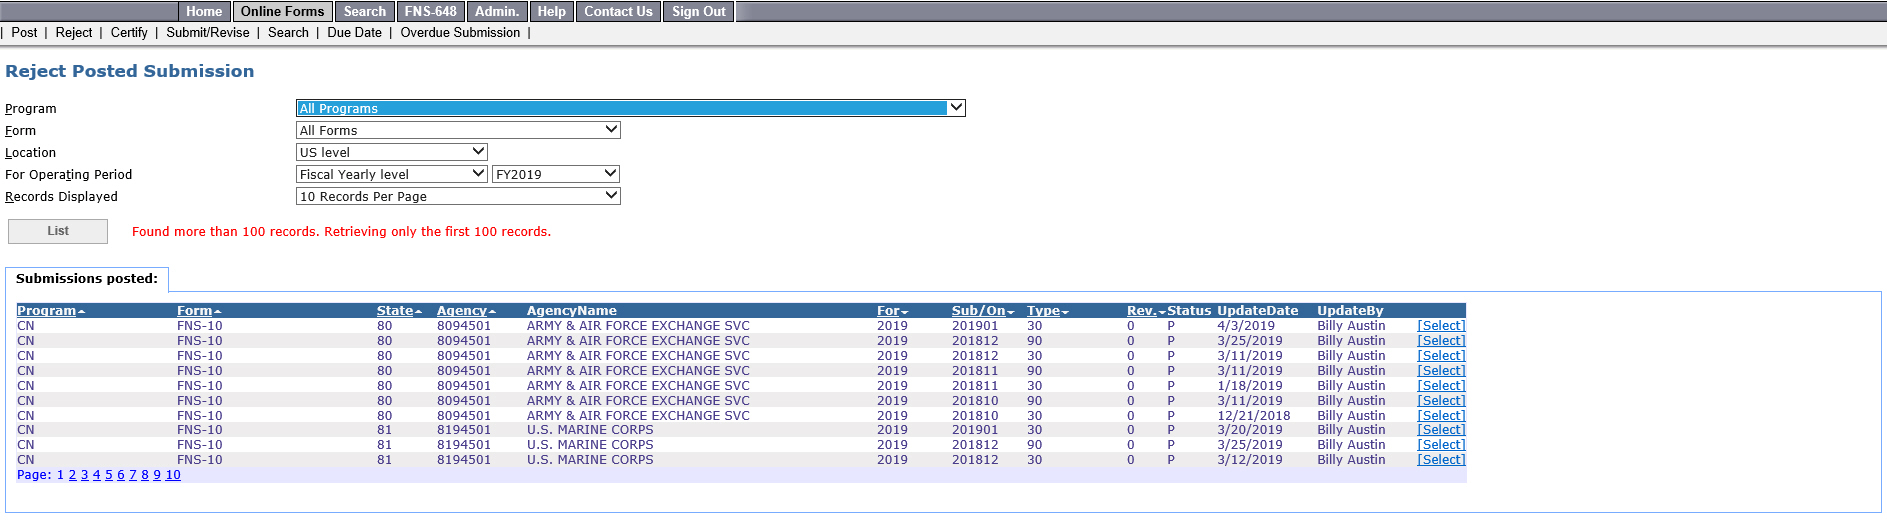Open the Home menu tab
This screenshot has width=1887, height=520.
(x=204, y=11)
